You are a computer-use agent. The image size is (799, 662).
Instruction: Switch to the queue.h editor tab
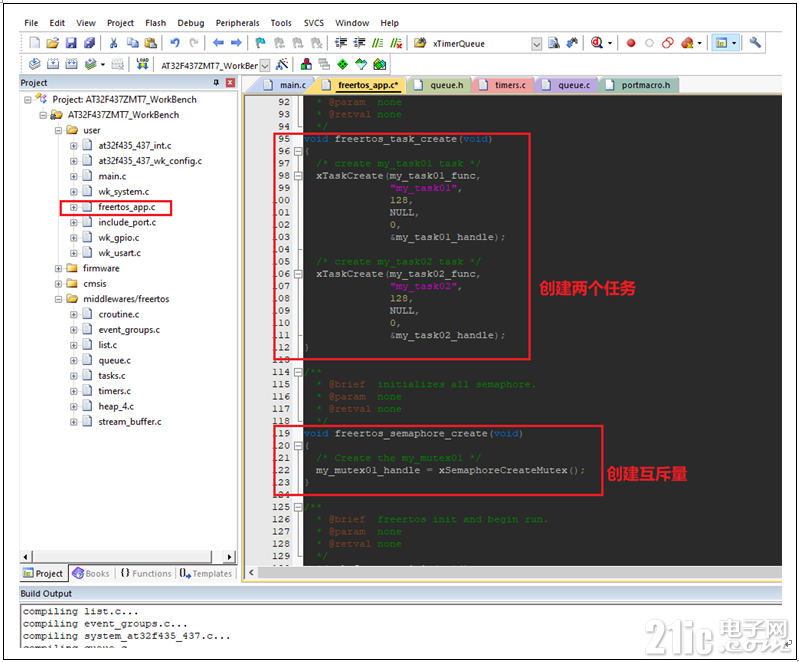tap(439, 85)
